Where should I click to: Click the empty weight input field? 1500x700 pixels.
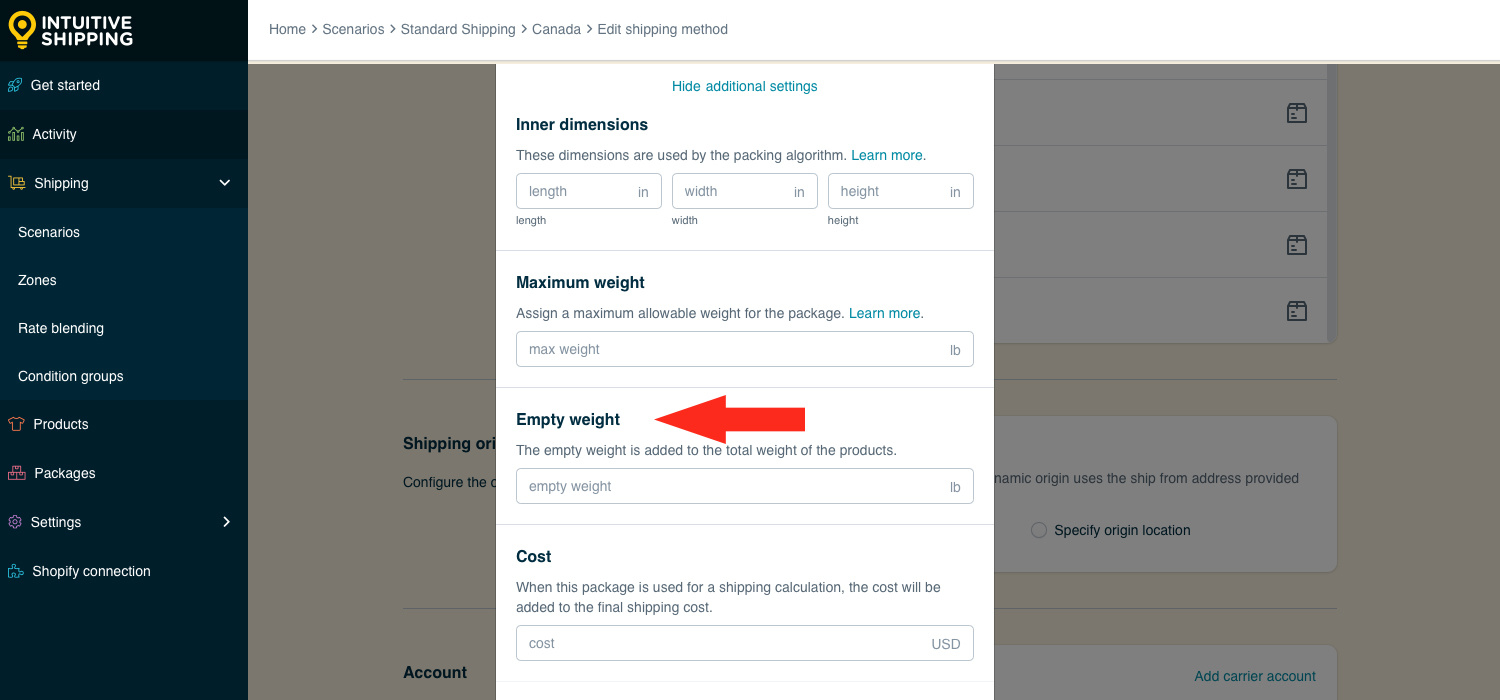tap(745, 487)
